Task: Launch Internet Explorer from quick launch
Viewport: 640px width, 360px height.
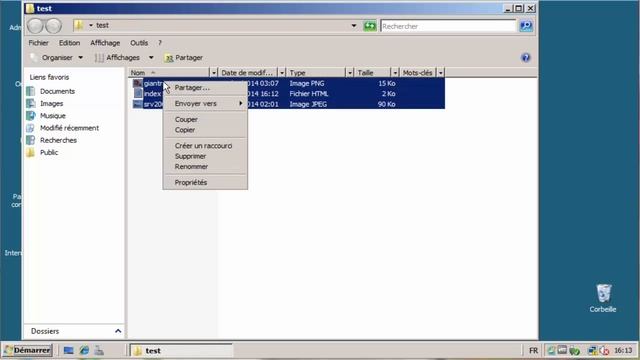Action: [x=84, y=350]
